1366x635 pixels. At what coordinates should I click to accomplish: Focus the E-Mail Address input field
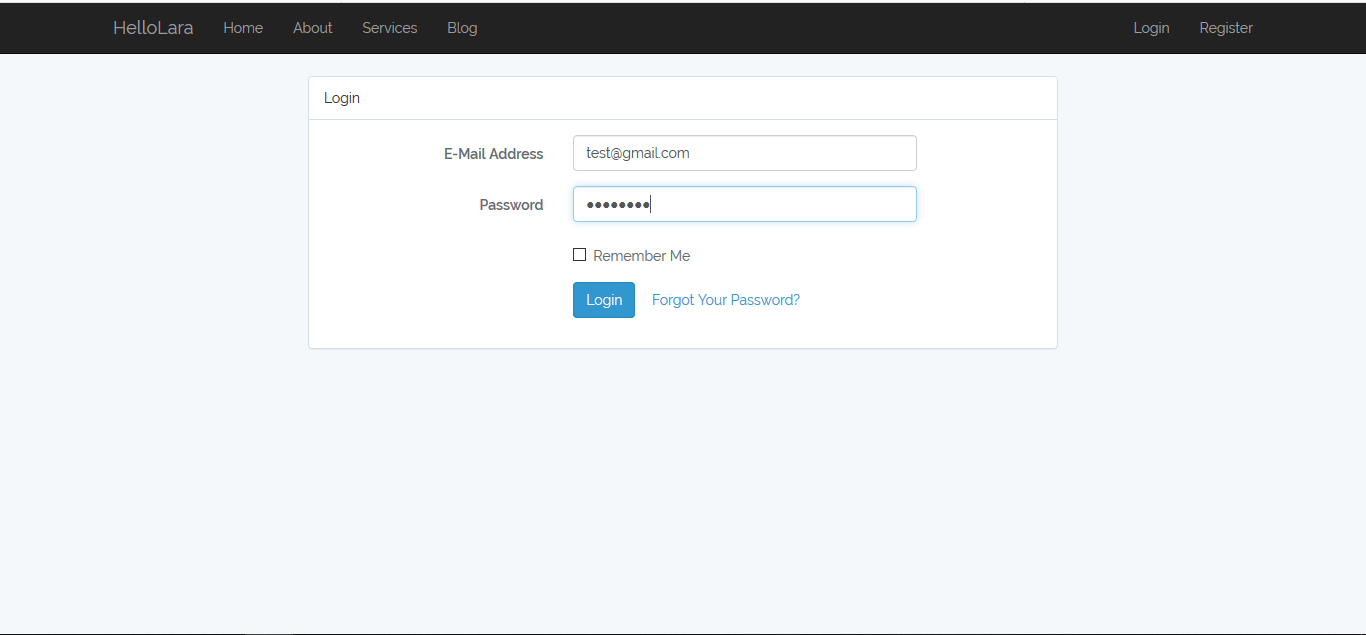coord(744,153)
